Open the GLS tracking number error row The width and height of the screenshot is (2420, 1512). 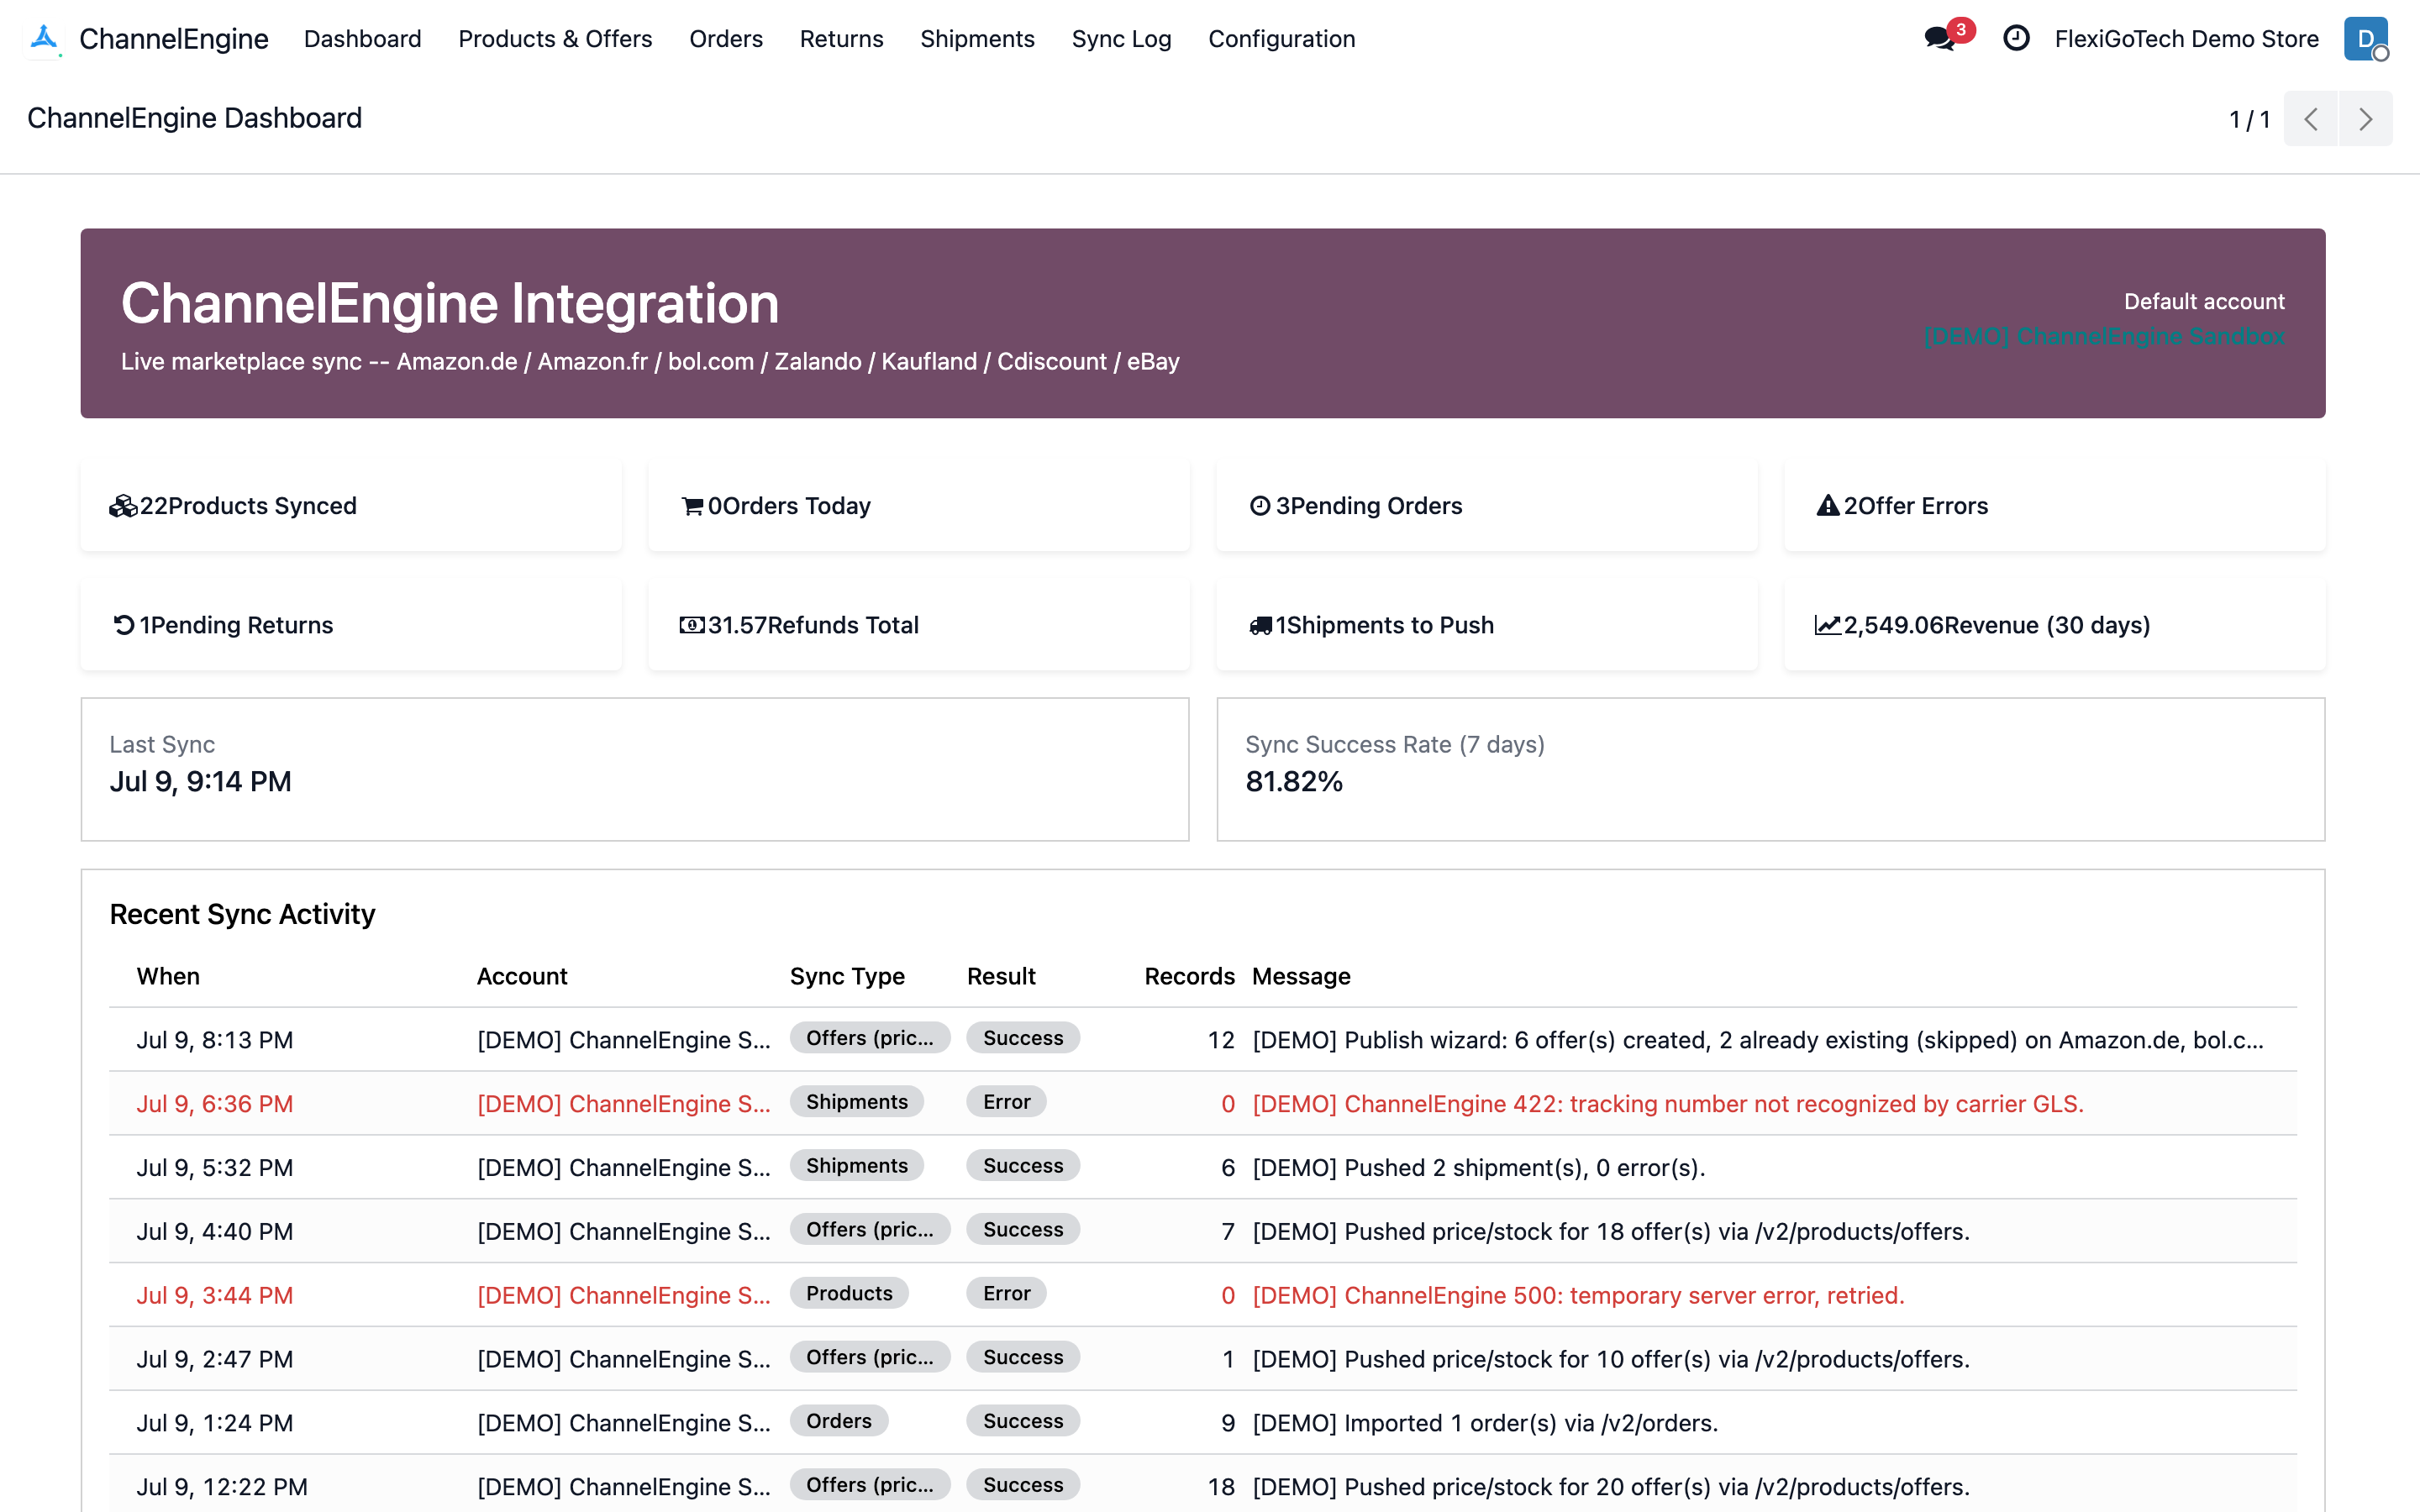pyautogui.click(x=1202, y=1103)
